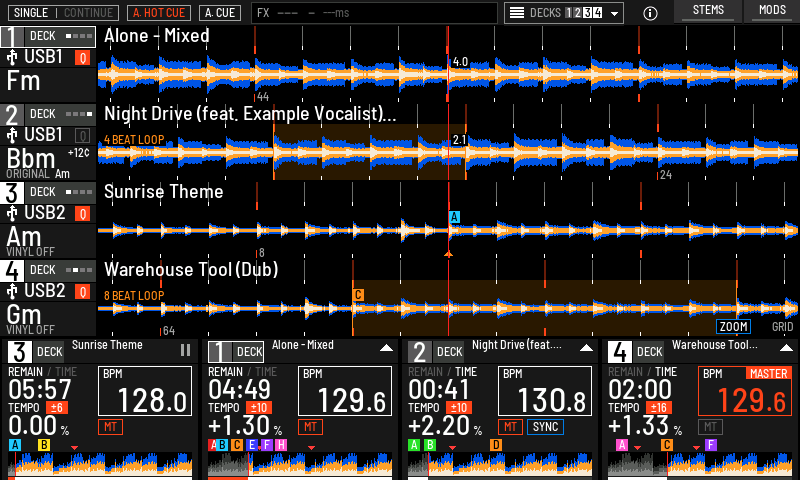Click the USB2 icon on deck 3
Image resolution: width=800 pixels, height=480 pixels.
tap(12, 213)
